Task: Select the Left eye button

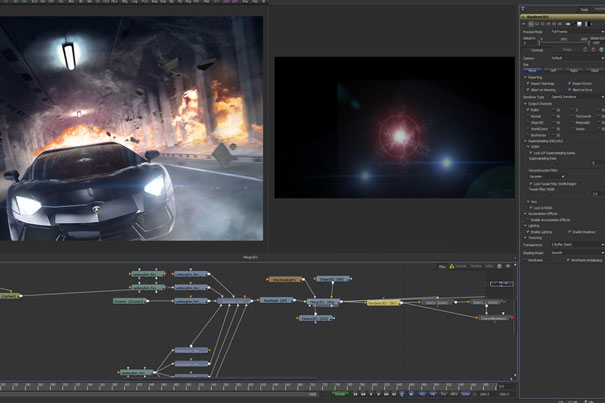Action: [x=553, y=71]
